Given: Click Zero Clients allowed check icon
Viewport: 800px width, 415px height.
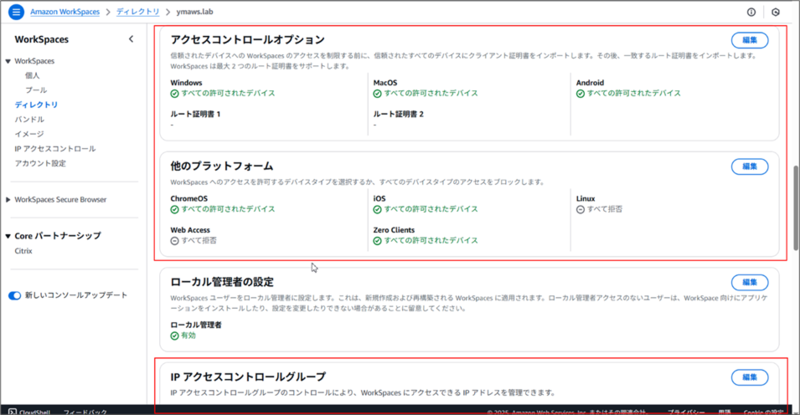Looking at the screenshot, I should 377,240.
